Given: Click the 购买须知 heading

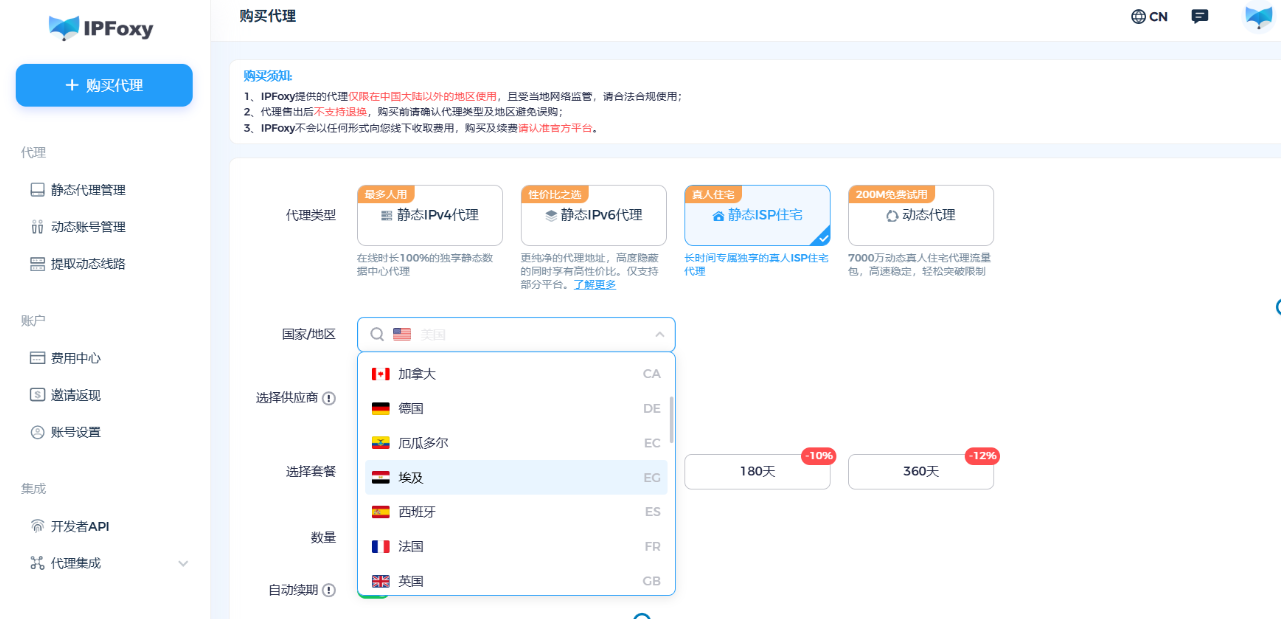Looking at the screenshot, I should (268, 76).
